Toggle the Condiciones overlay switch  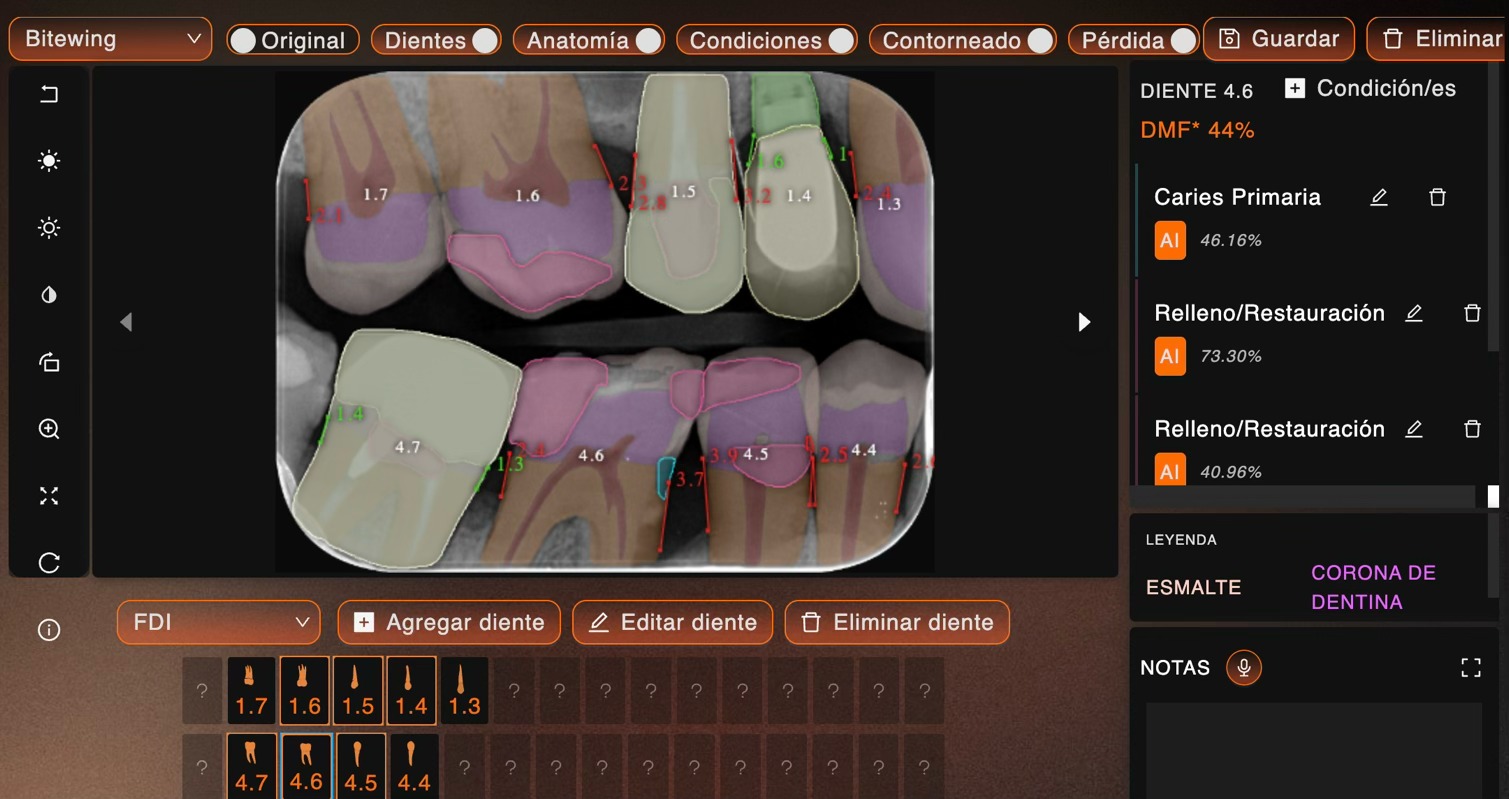coord(840,40)
